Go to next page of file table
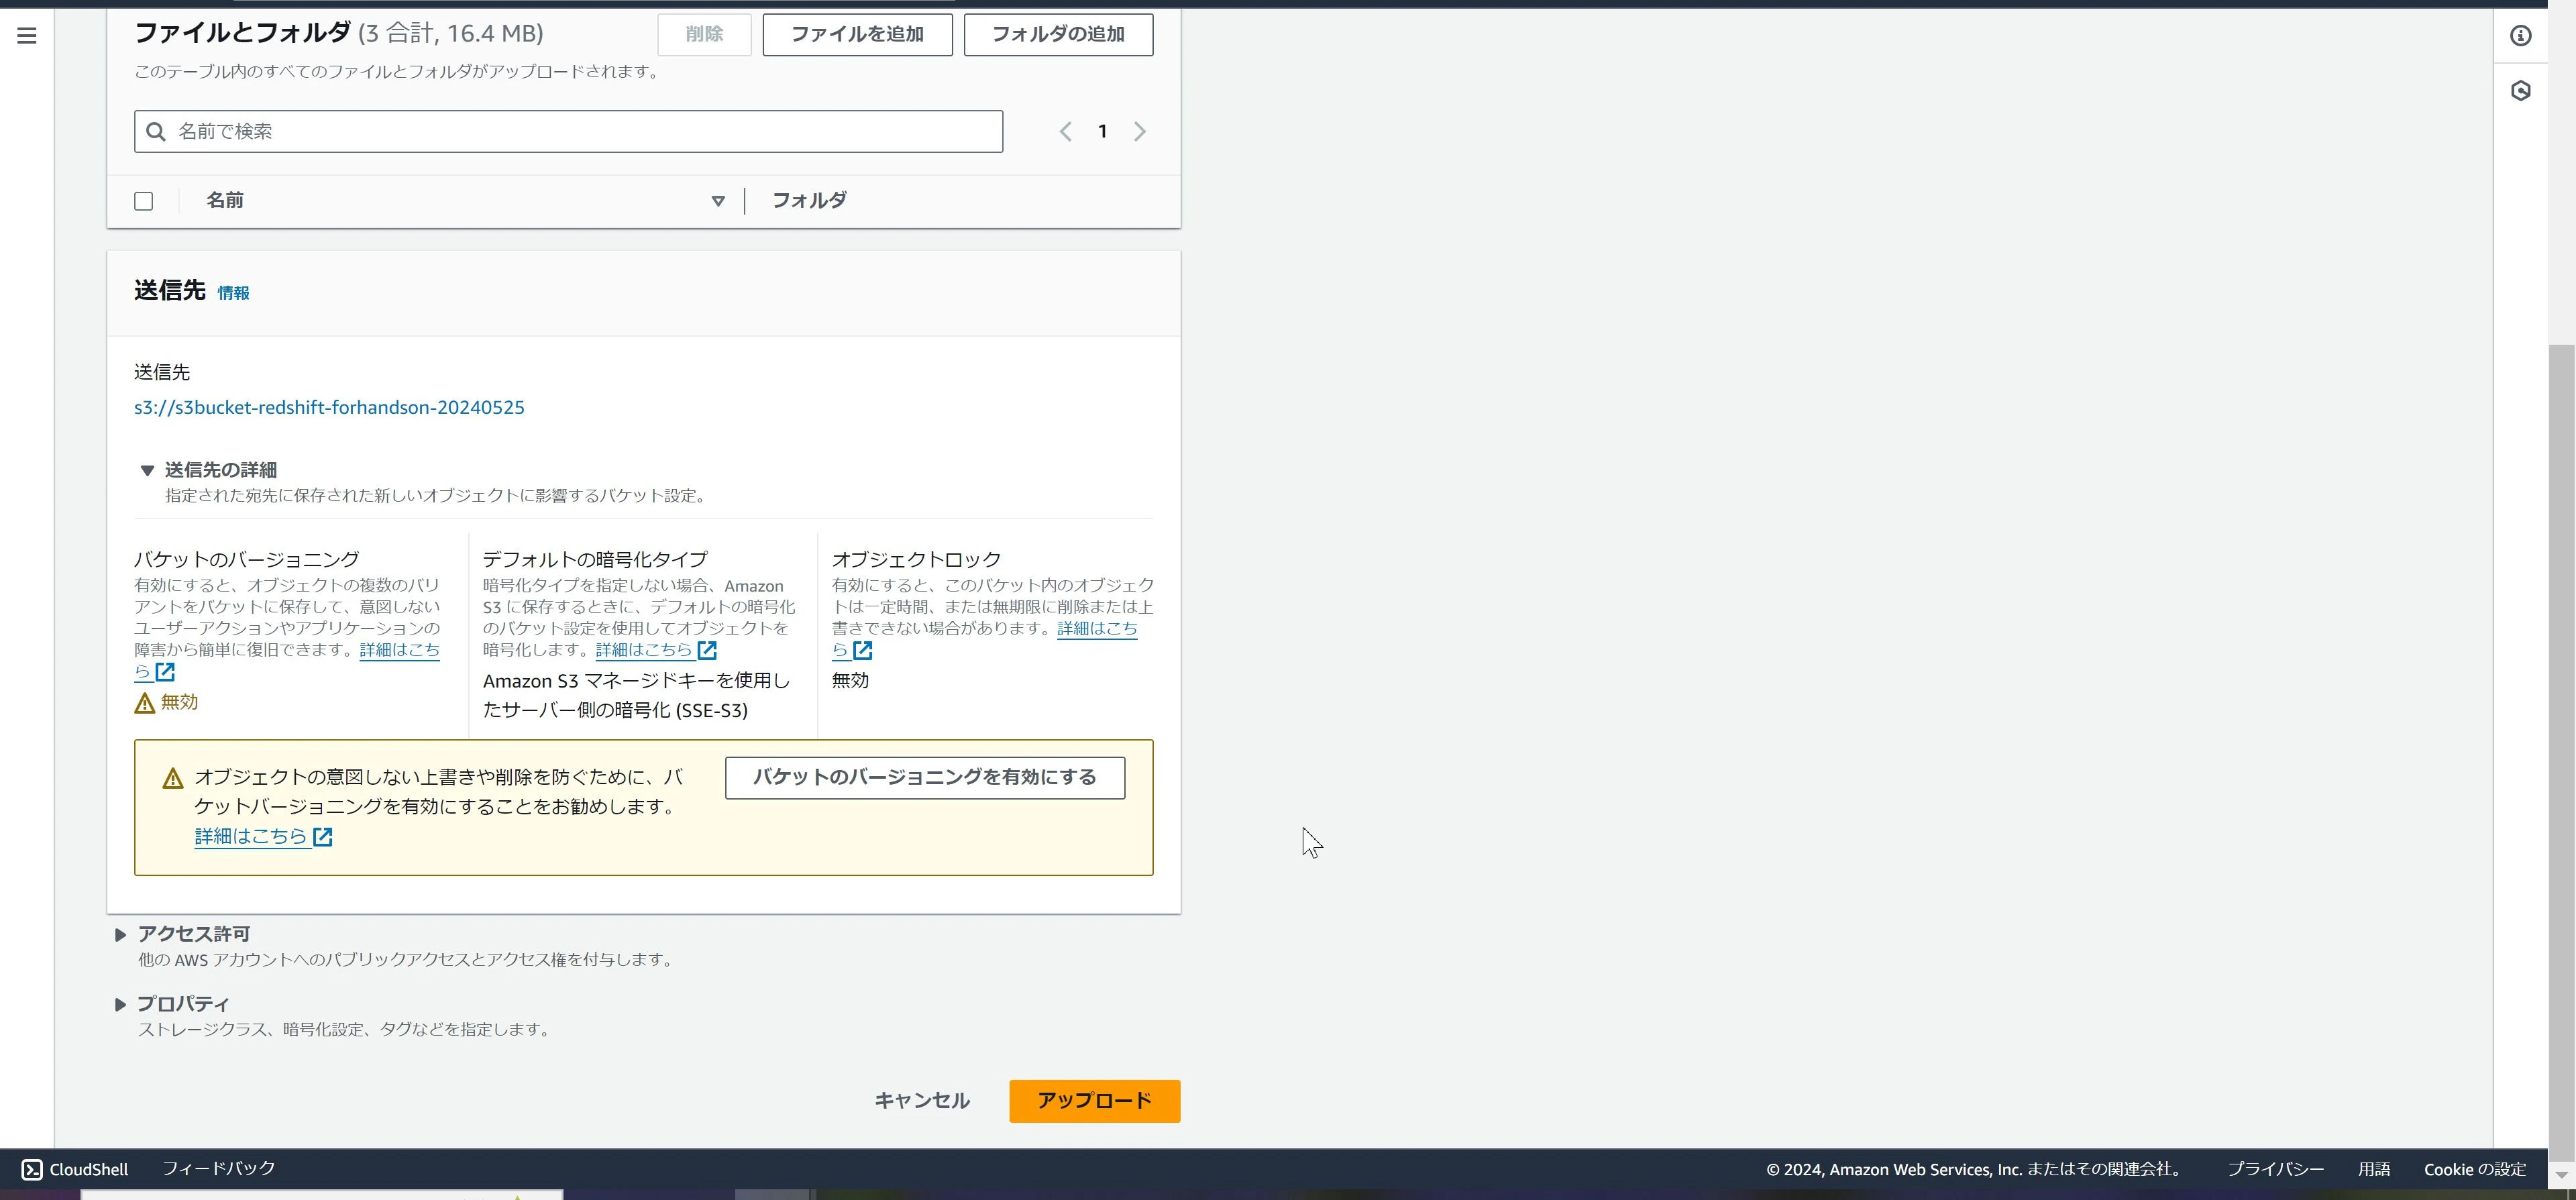2576x1200 pixels. 1139,132
